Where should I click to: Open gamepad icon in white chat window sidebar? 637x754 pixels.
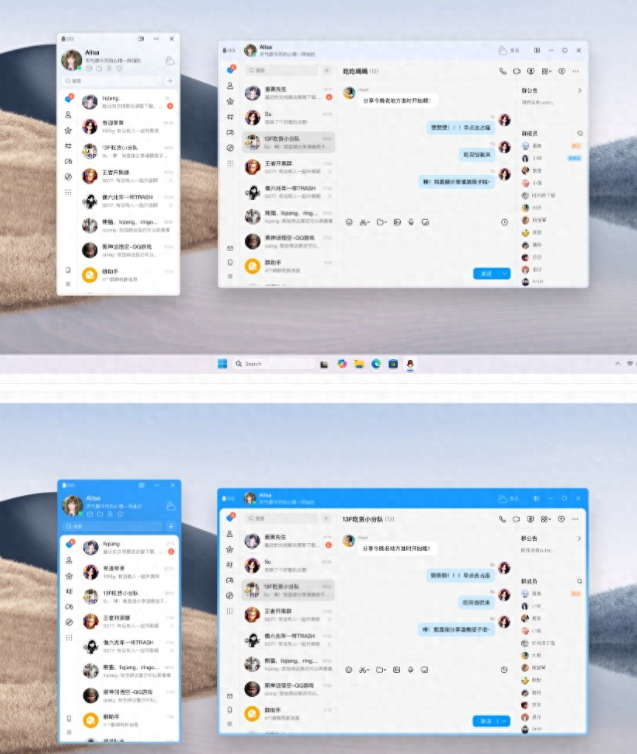coord(230,132)
